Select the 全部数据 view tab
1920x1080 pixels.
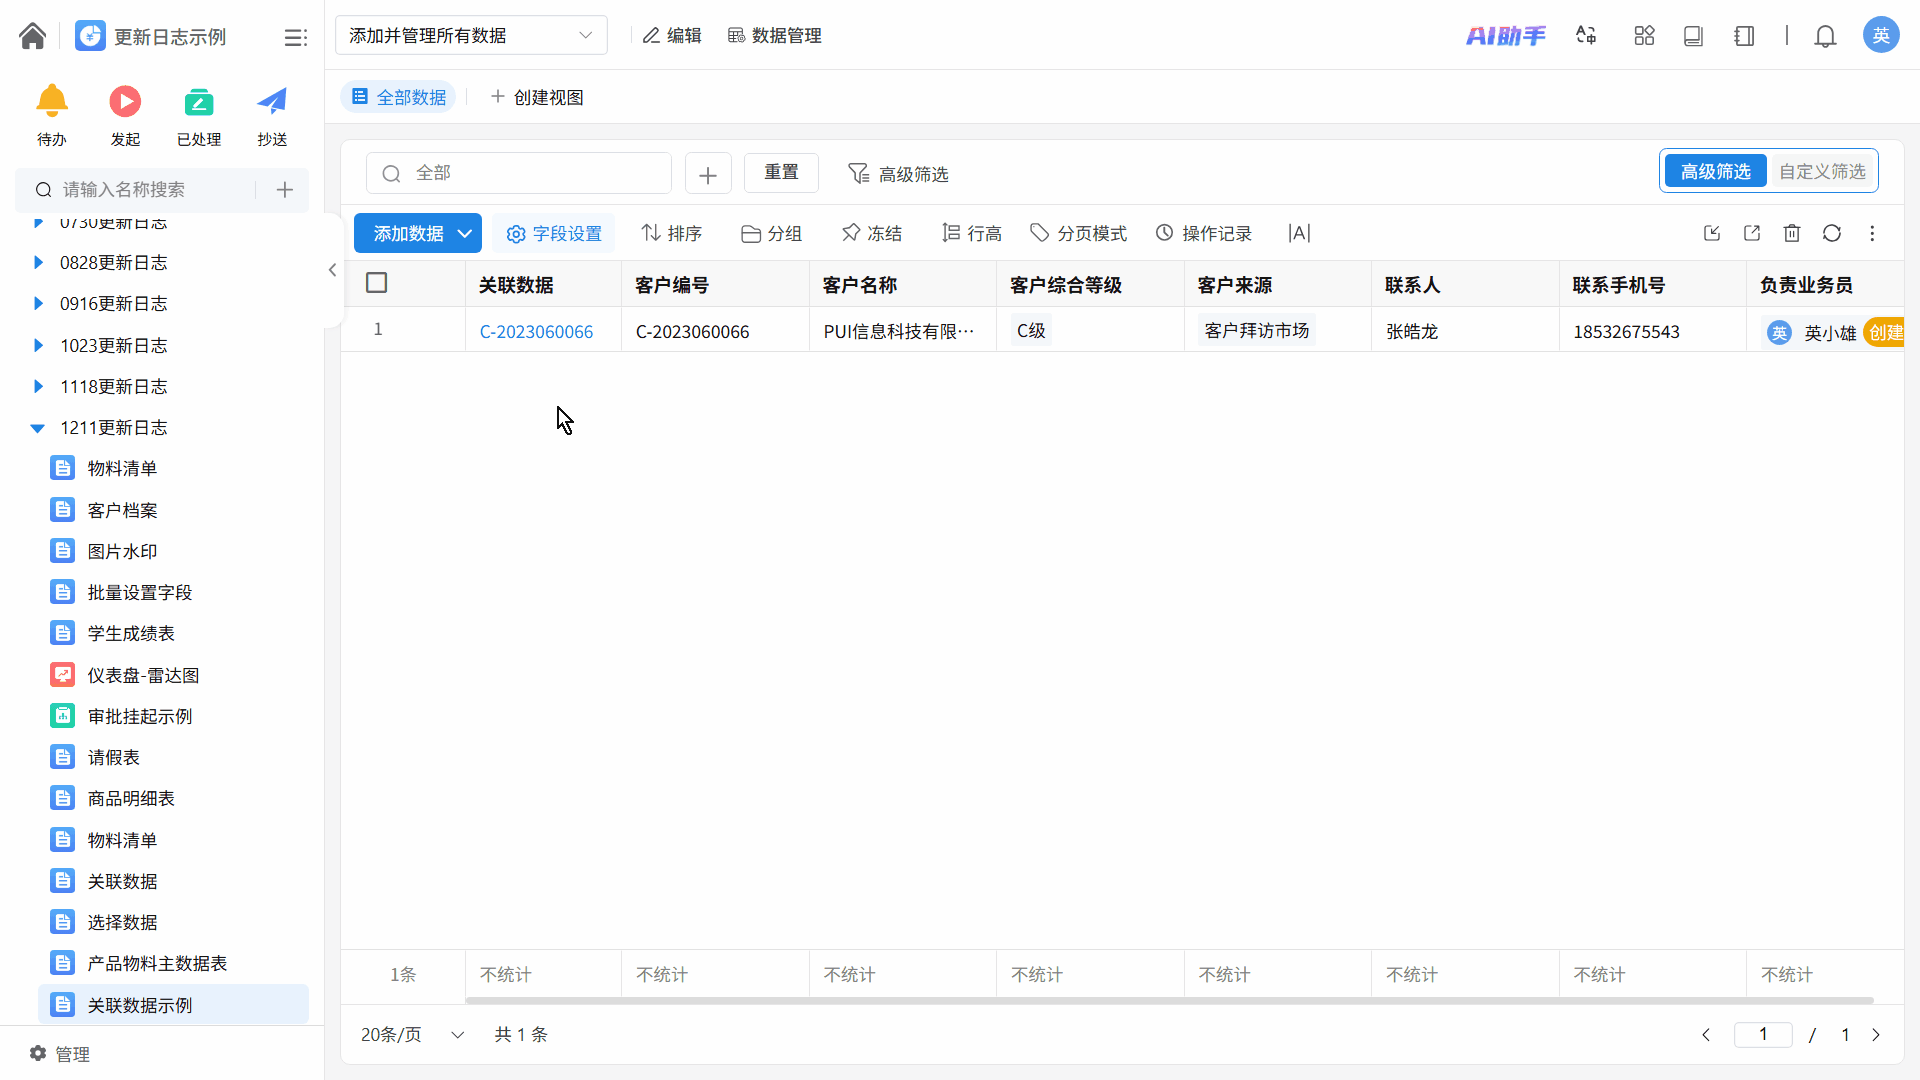pos(399,97)
